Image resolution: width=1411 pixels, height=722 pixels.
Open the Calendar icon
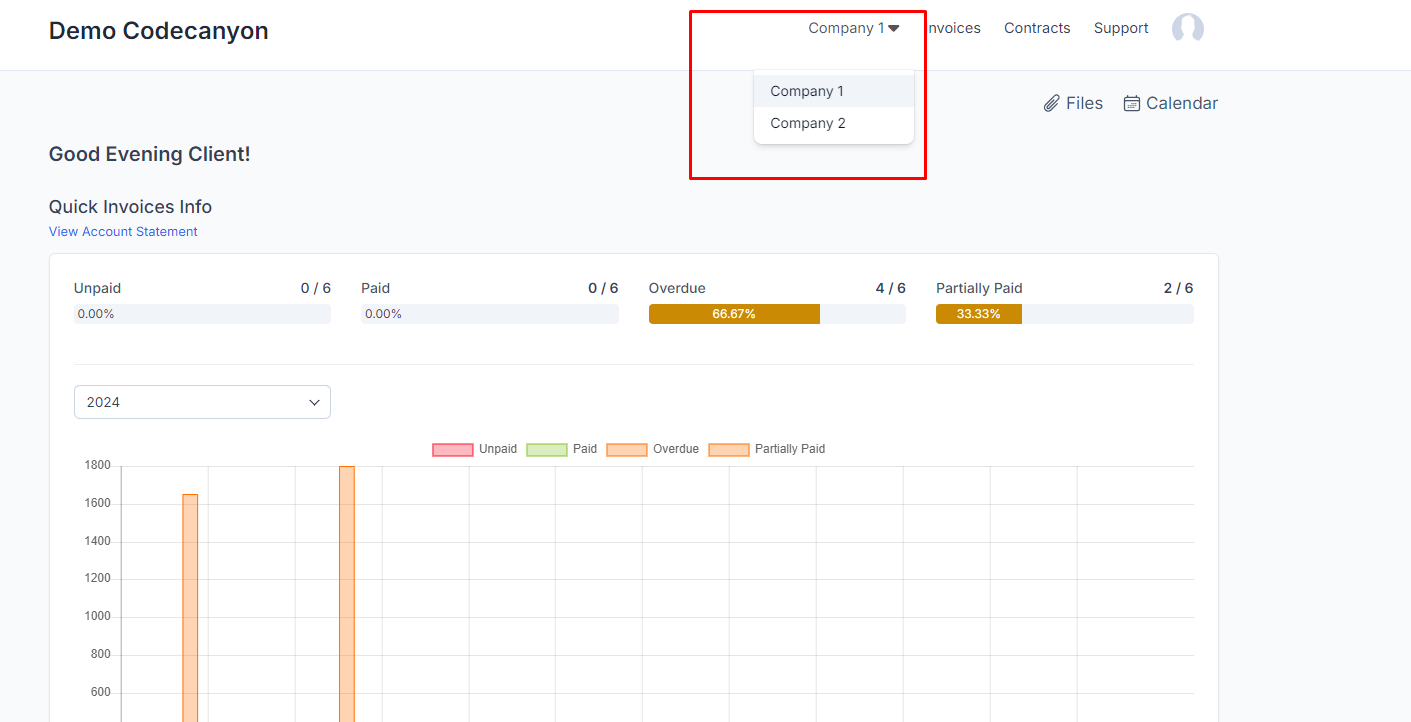(x=1132, y=102)
